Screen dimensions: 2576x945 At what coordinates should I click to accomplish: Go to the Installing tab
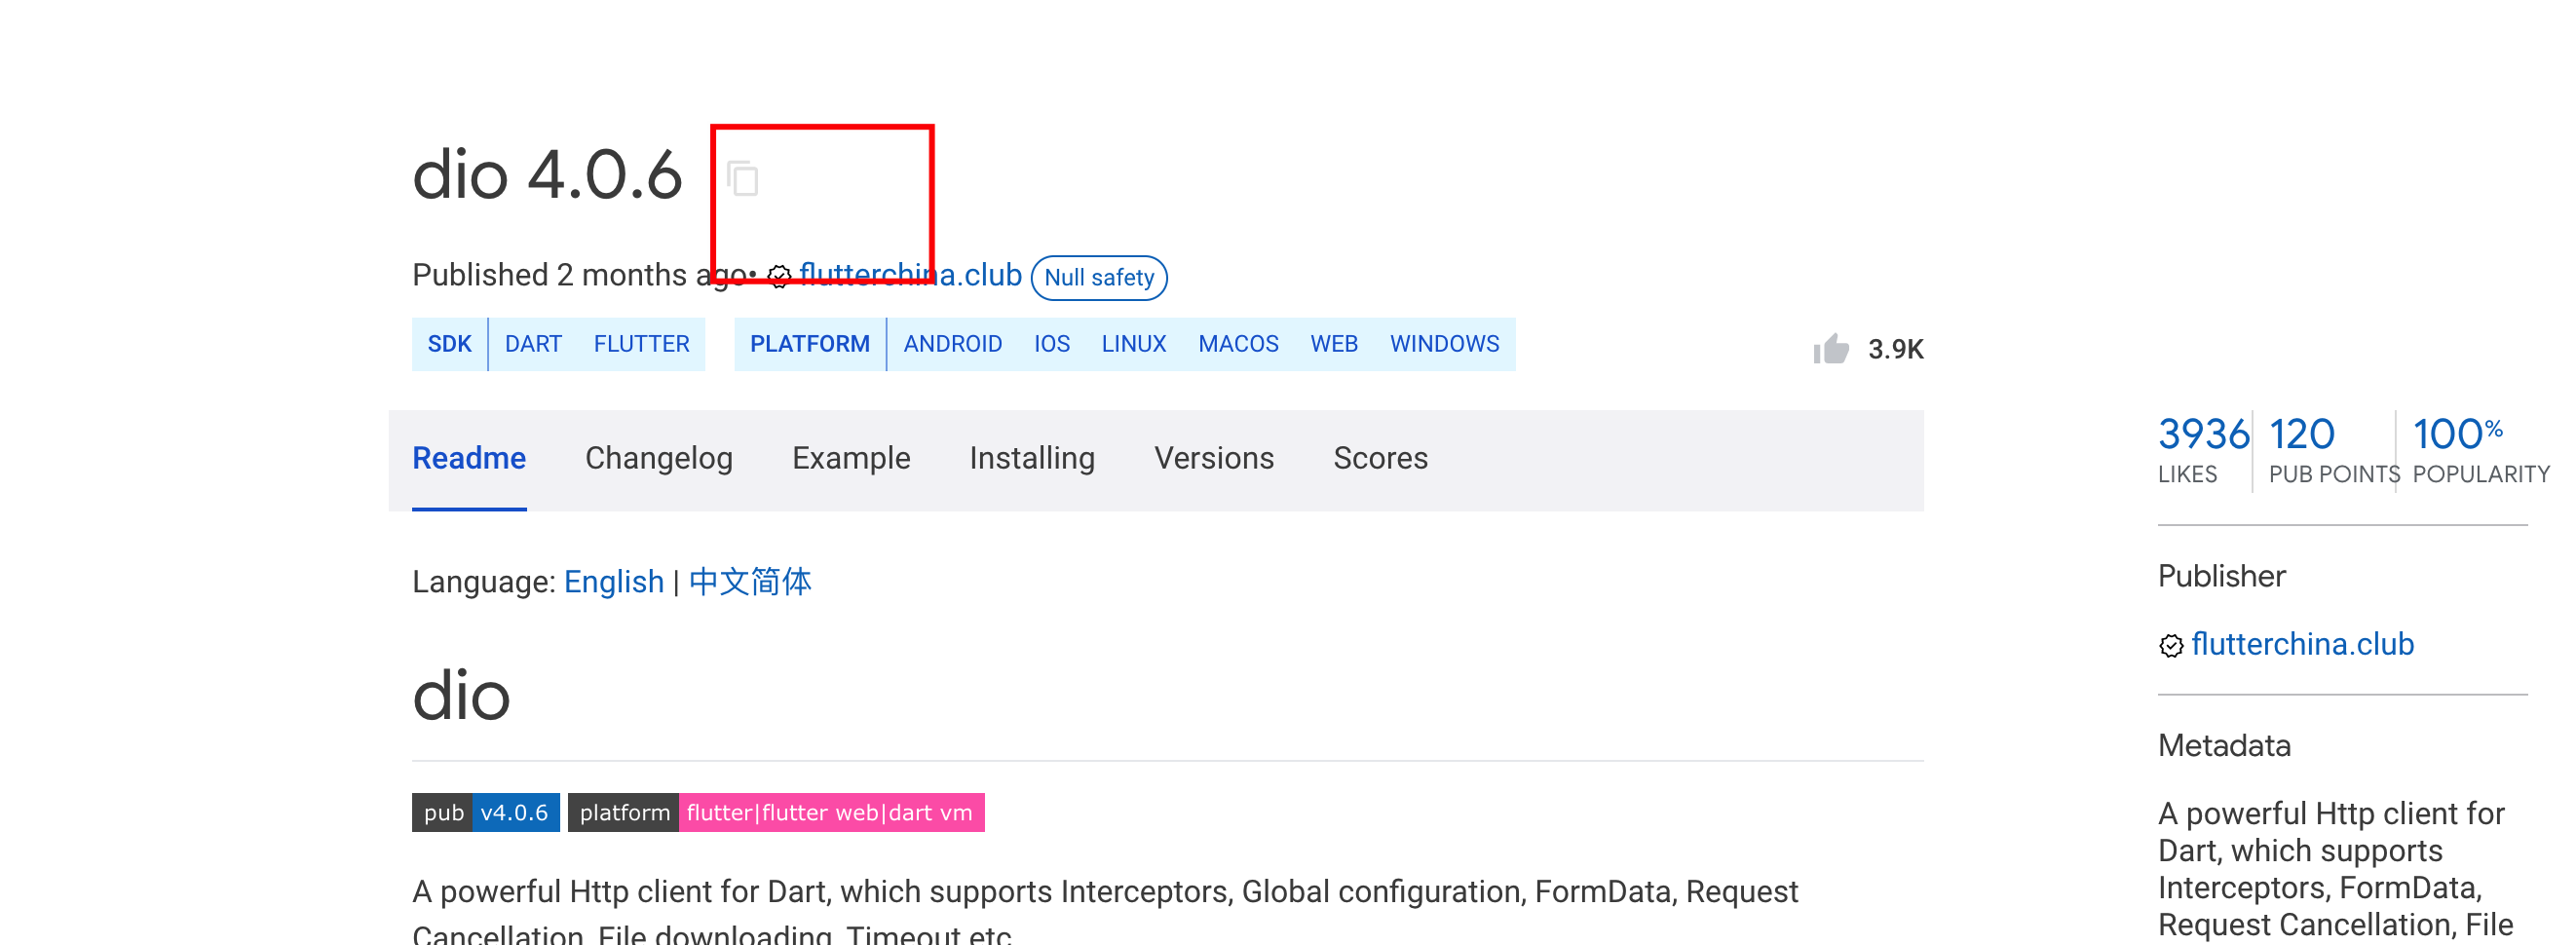[1032, 458]
